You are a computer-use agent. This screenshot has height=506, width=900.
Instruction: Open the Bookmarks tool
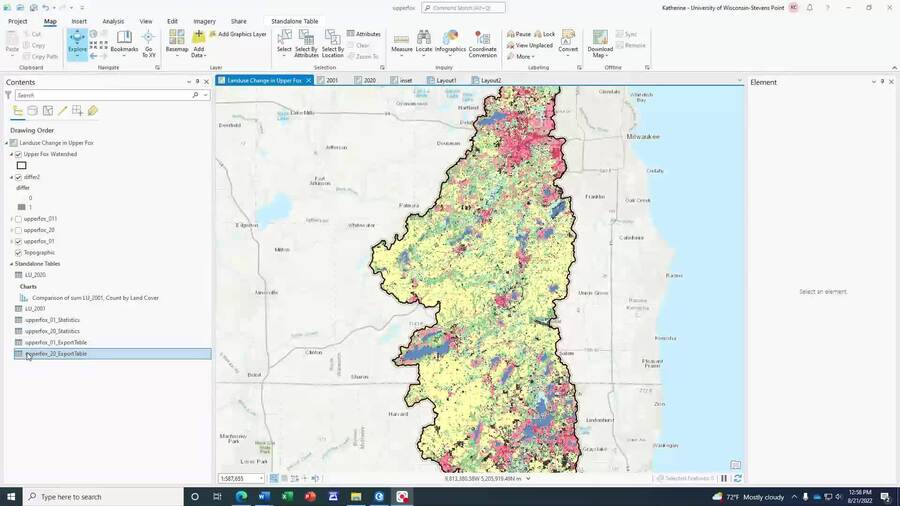(x=124, y=43)
